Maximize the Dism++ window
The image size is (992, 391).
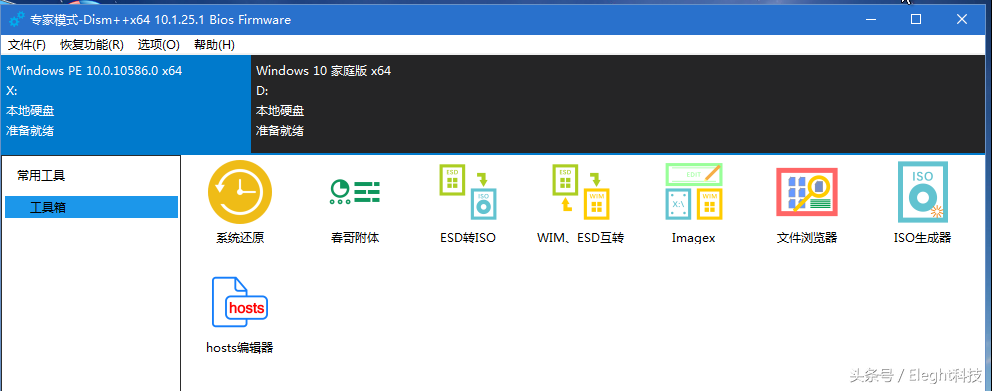tap(915, 20)
